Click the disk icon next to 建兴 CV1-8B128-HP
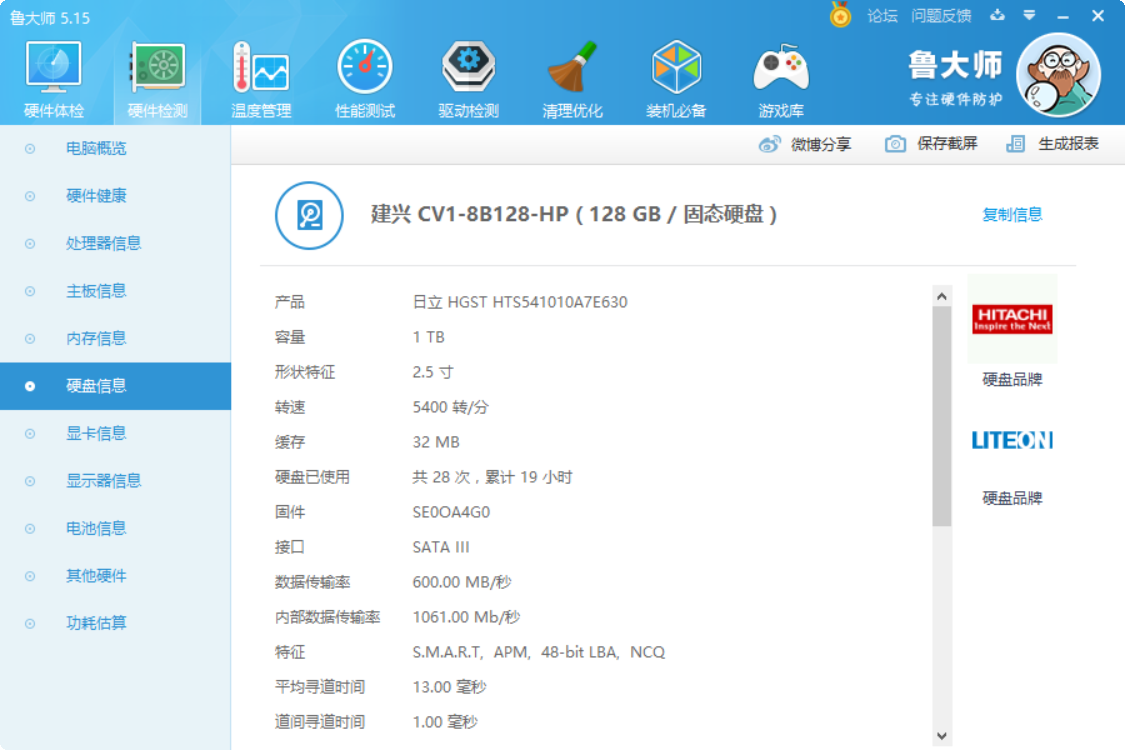 click(x=309, y=215)
